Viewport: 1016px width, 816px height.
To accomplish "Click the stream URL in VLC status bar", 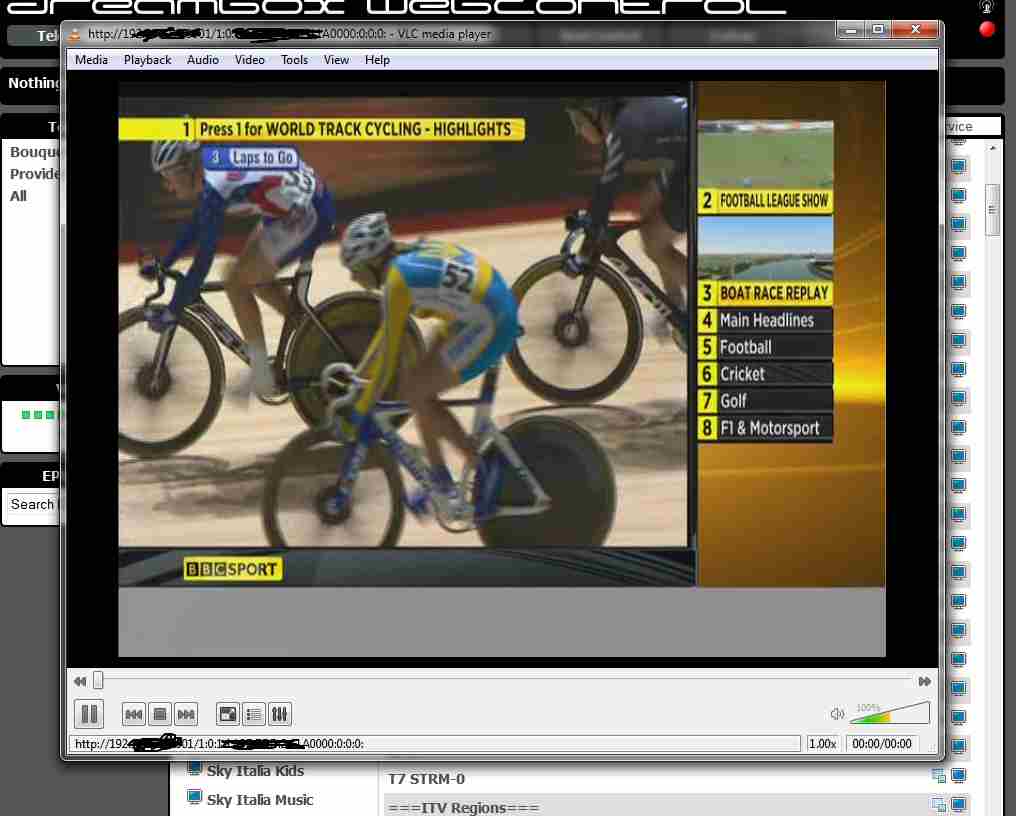I will 434,743.
